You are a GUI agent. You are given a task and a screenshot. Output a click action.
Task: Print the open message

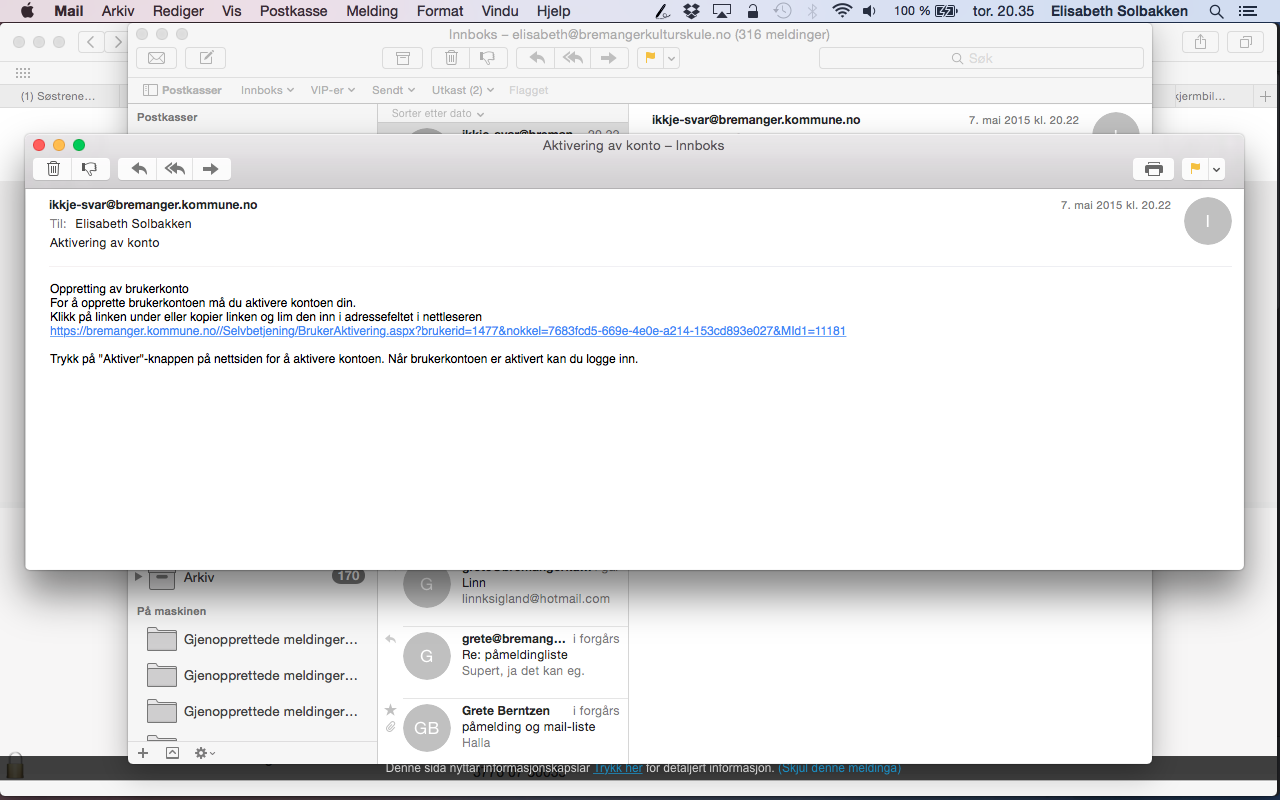1153,169
